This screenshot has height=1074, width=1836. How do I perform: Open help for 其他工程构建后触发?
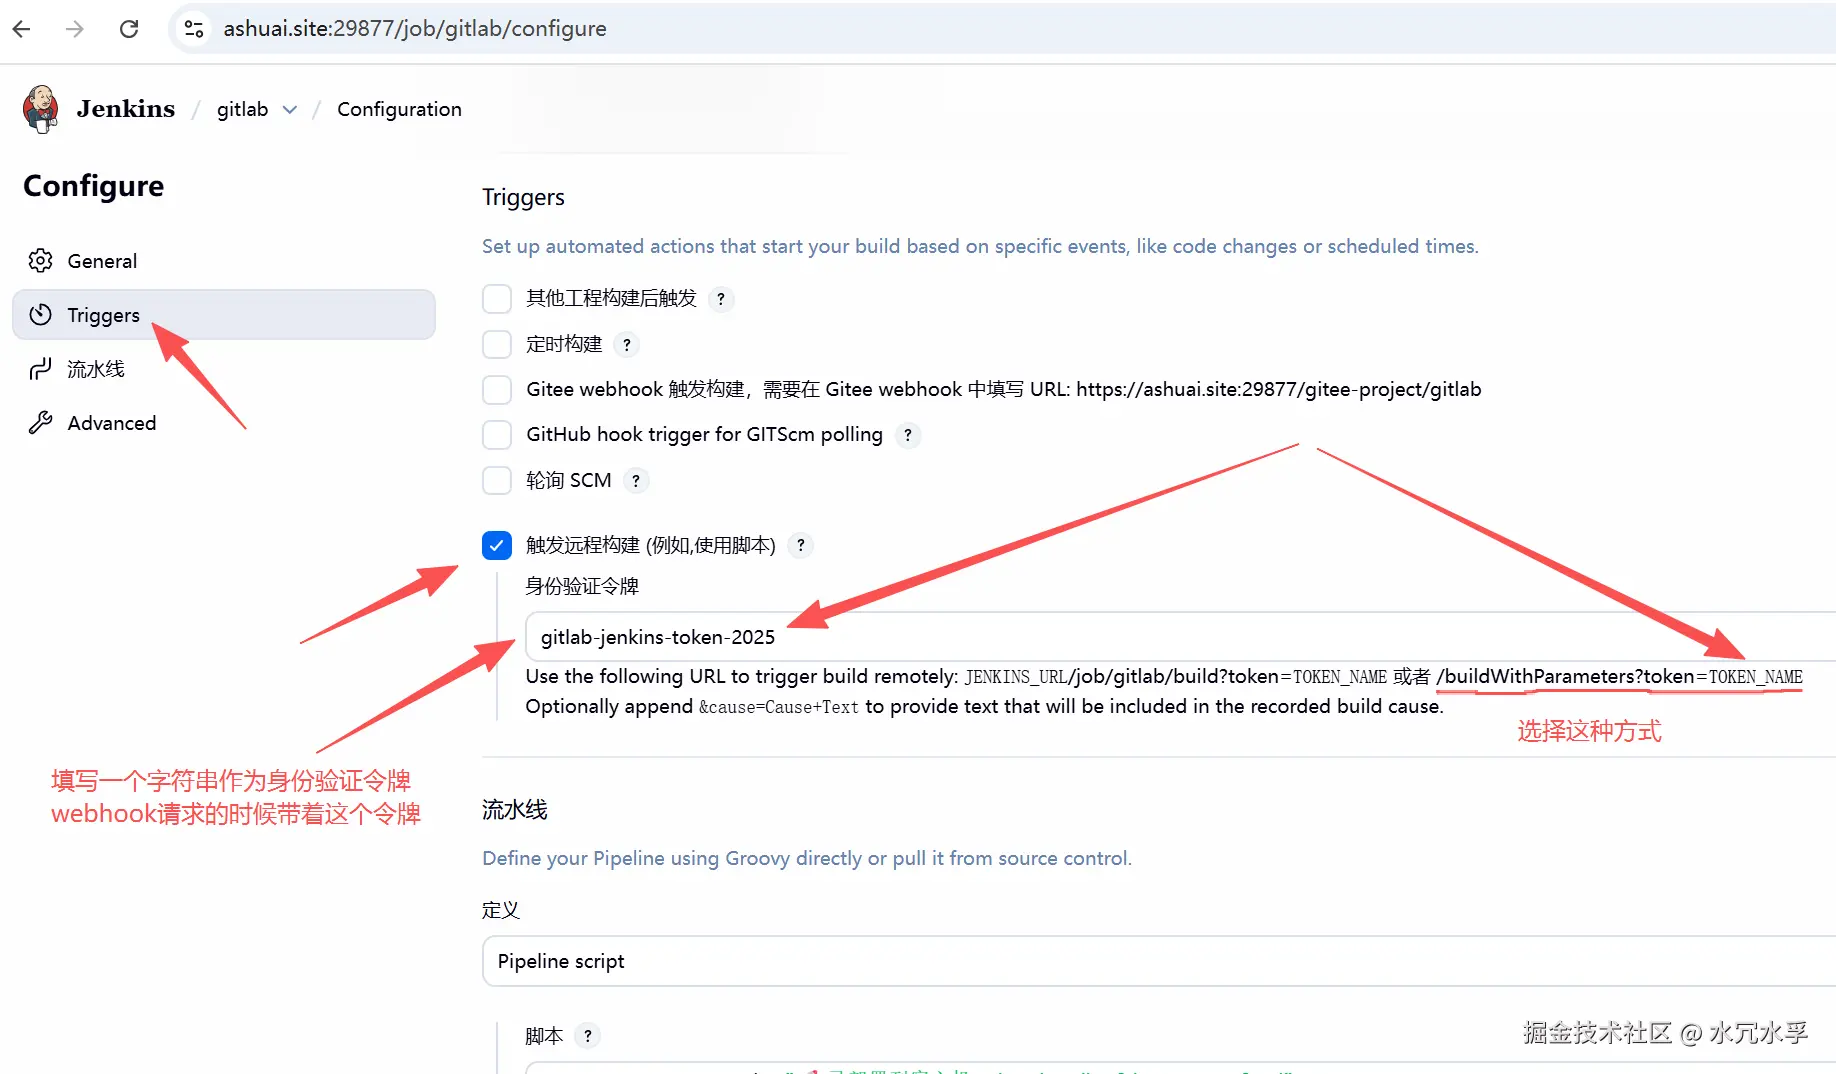tap(721, 299)
